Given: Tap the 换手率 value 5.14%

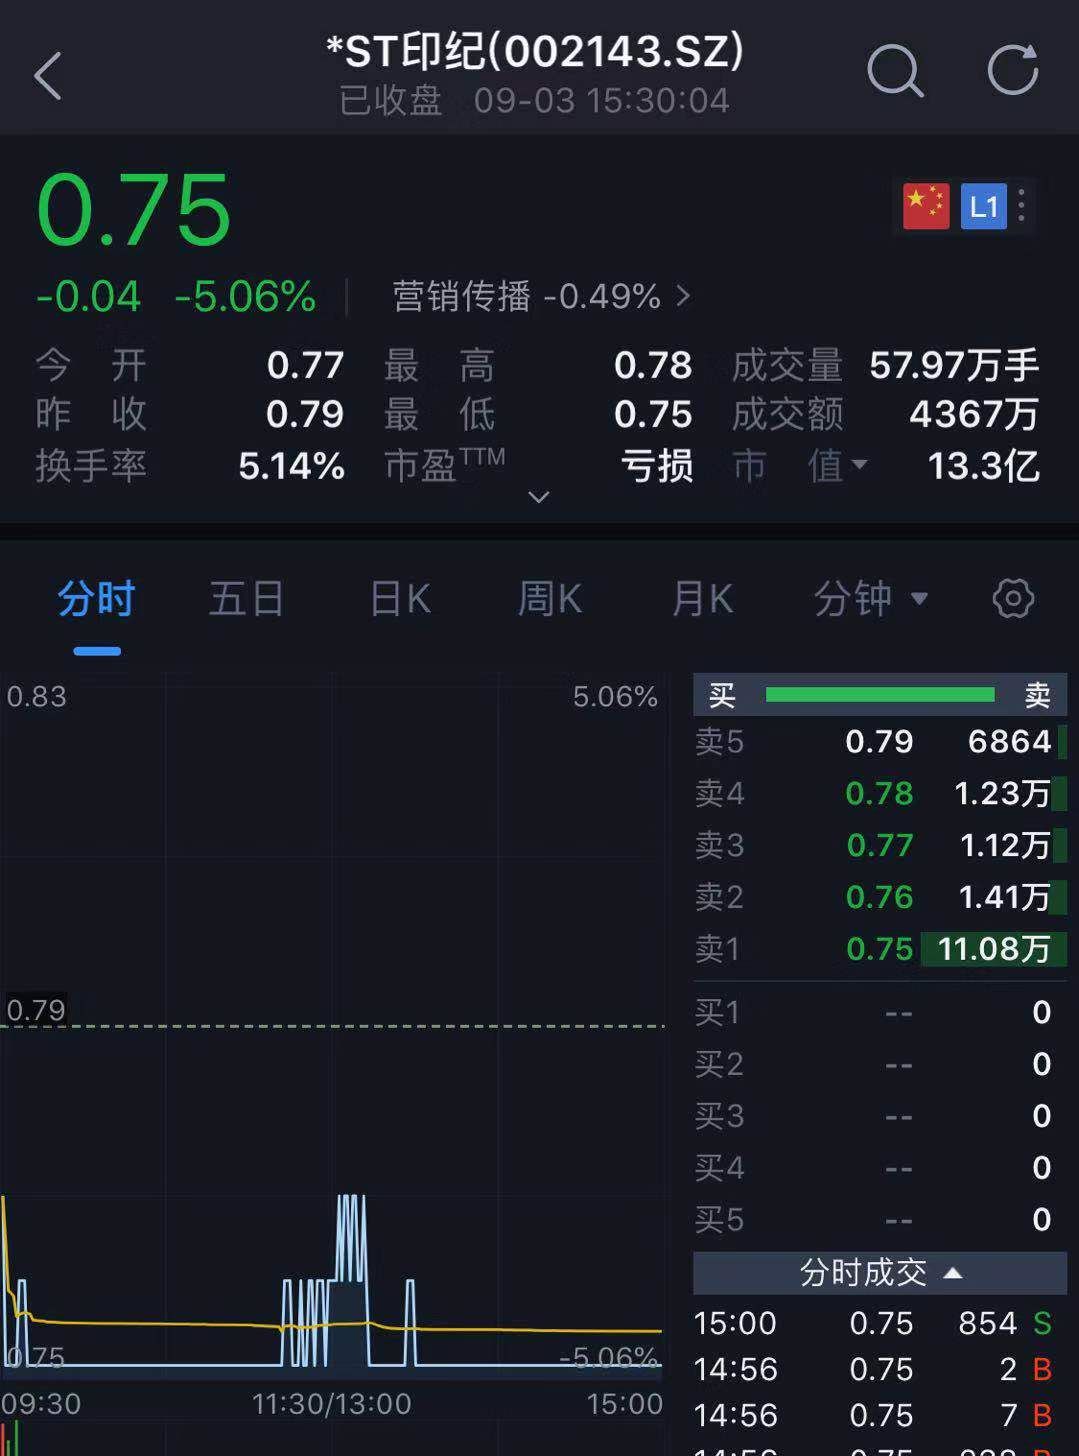Looking at the screenshot, I should pyautogui.click(x=291, y=466).
